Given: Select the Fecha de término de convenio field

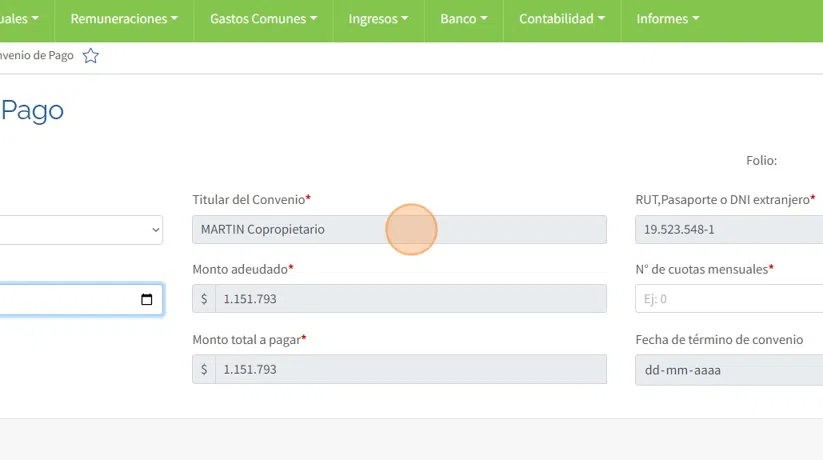Looking at the screenshot, I should coord(728,369).
